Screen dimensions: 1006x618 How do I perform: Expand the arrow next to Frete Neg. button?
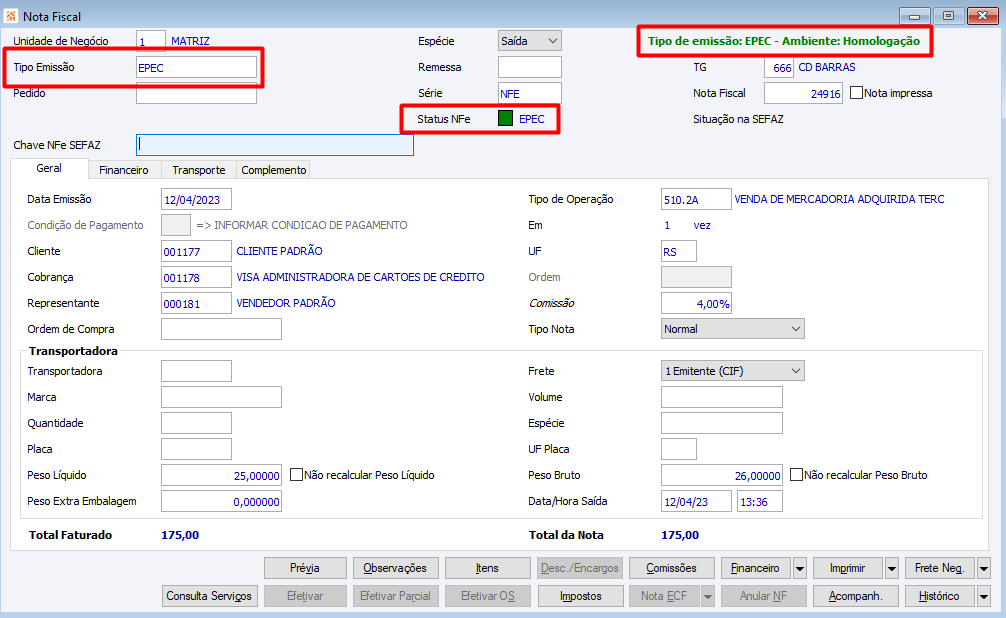pyautogui.click(x=984, y=568)
